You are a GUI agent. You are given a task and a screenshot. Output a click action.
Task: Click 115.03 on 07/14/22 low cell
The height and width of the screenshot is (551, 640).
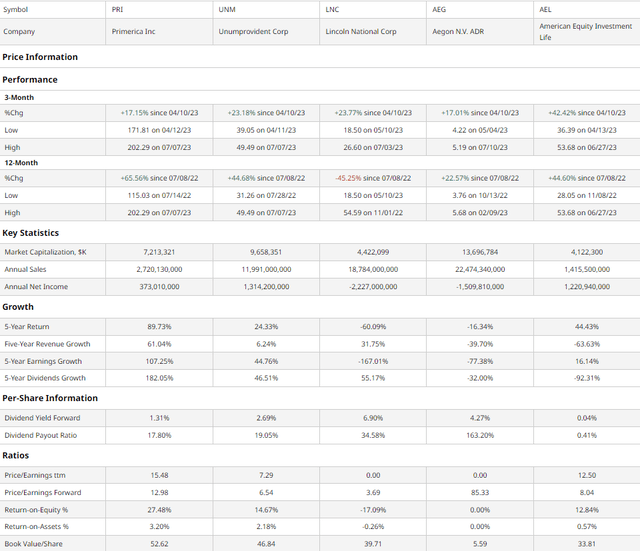click(x=159, y=196)
